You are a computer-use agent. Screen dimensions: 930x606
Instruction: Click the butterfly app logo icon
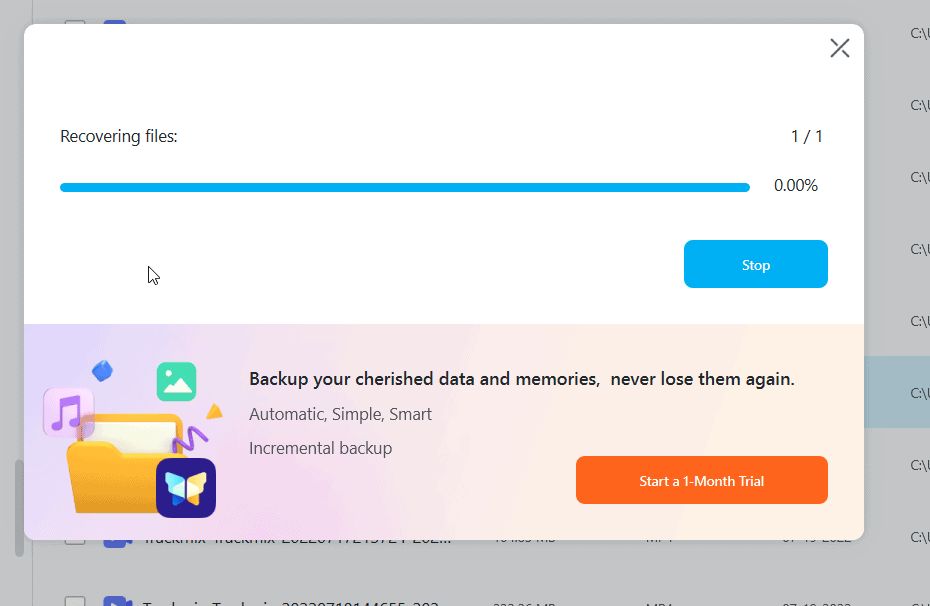(x=186, y=487)
